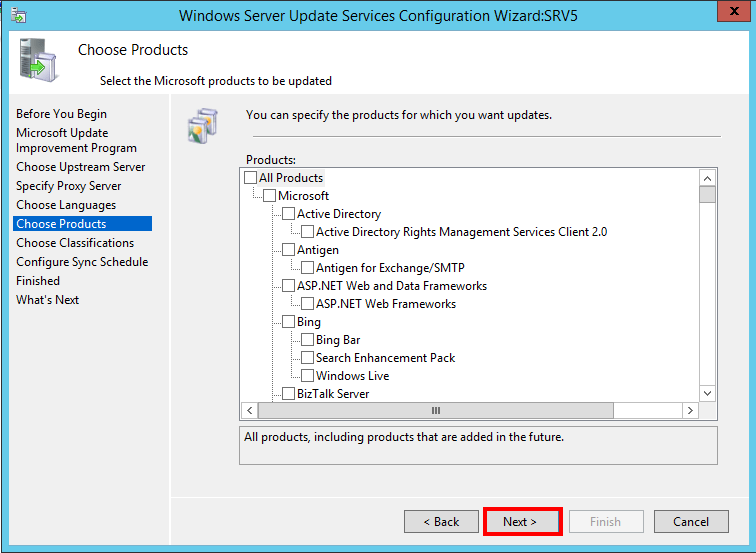
Task: Click the horizontal scroll right arrow
Action: (x=690, y=410)
